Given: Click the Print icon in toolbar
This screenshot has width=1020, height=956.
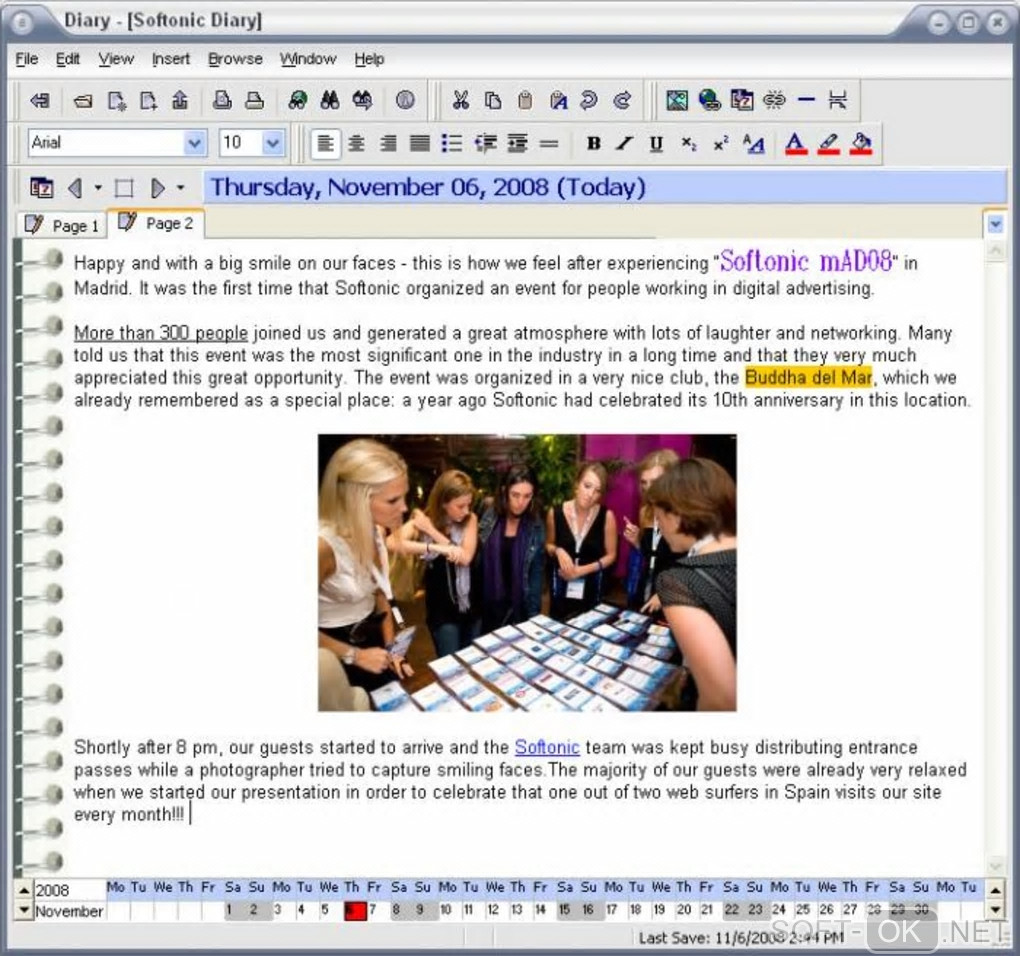Looking at the screenshot, I should pyautogui.click(x=254, y=100).
